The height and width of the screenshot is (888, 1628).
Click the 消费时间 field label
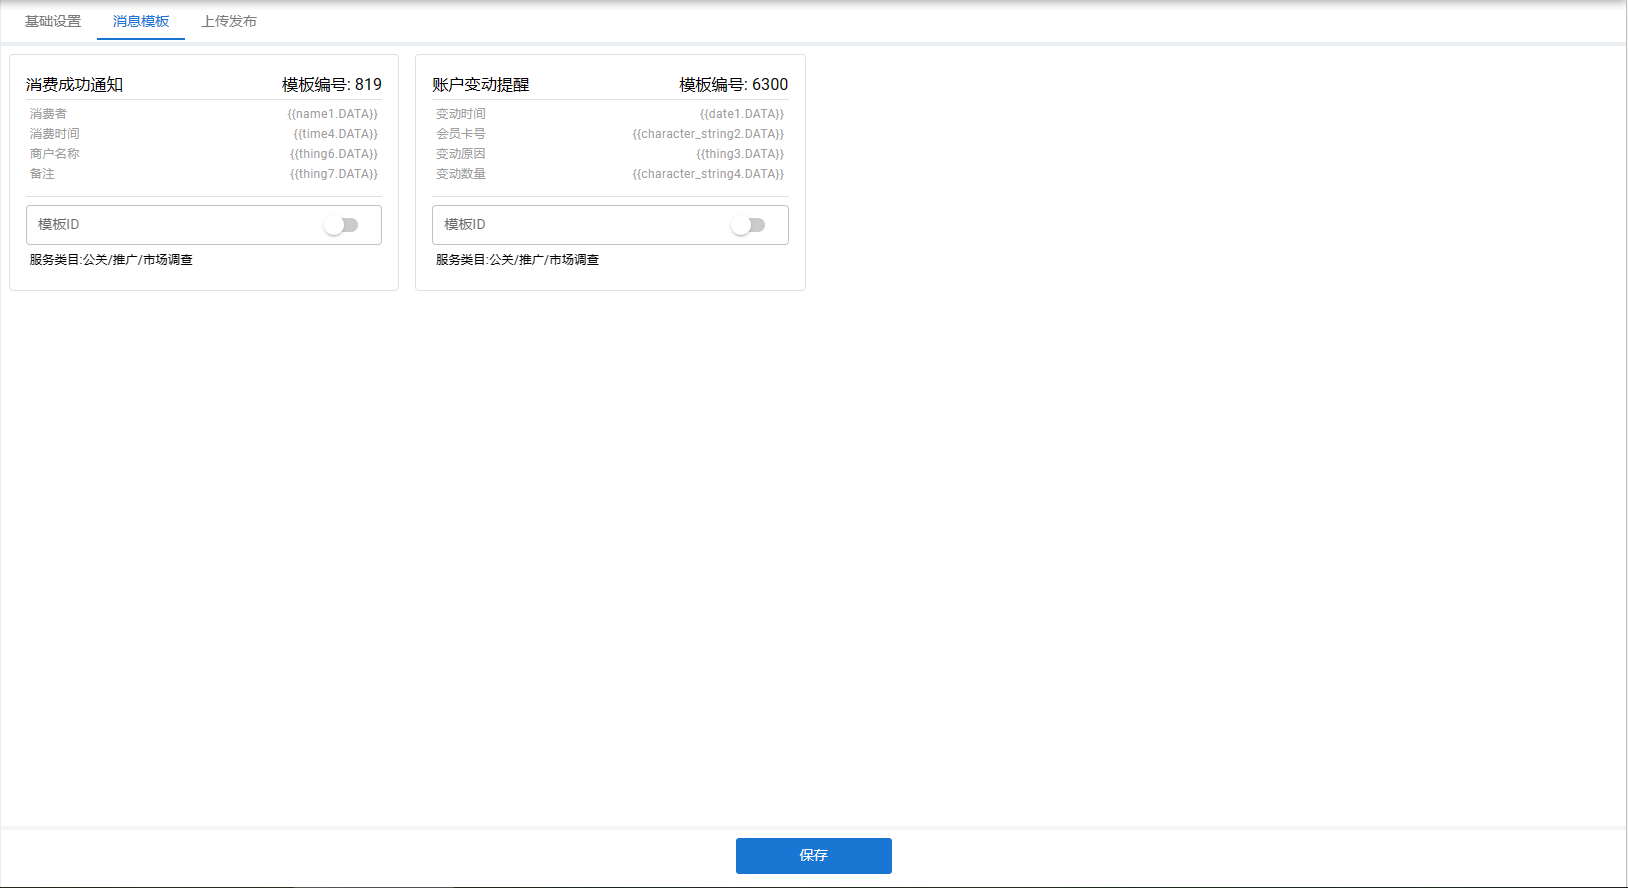point(55,134)
